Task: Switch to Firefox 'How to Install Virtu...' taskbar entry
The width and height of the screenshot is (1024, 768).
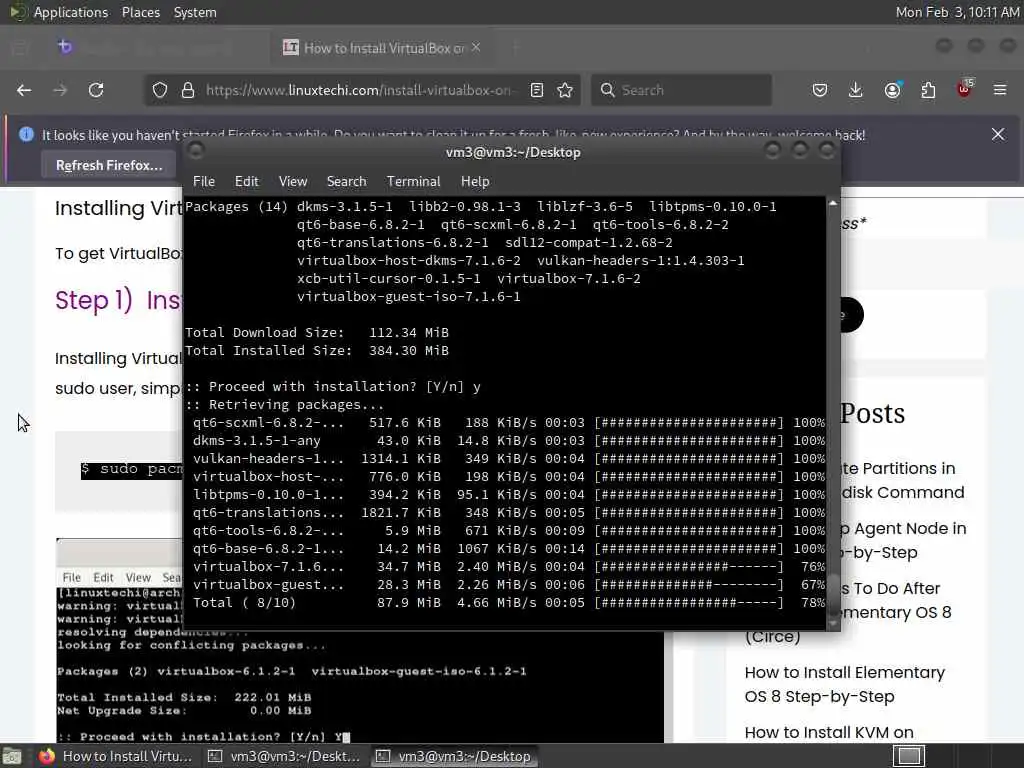Action: pos(116,756)
